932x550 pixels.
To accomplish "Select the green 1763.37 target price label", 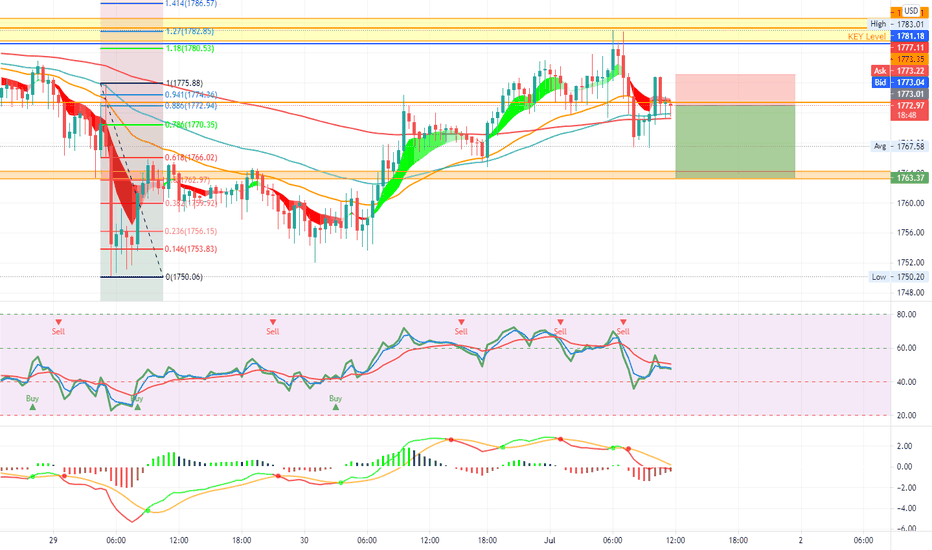I will pyautogui.click(x=909, y=178).
